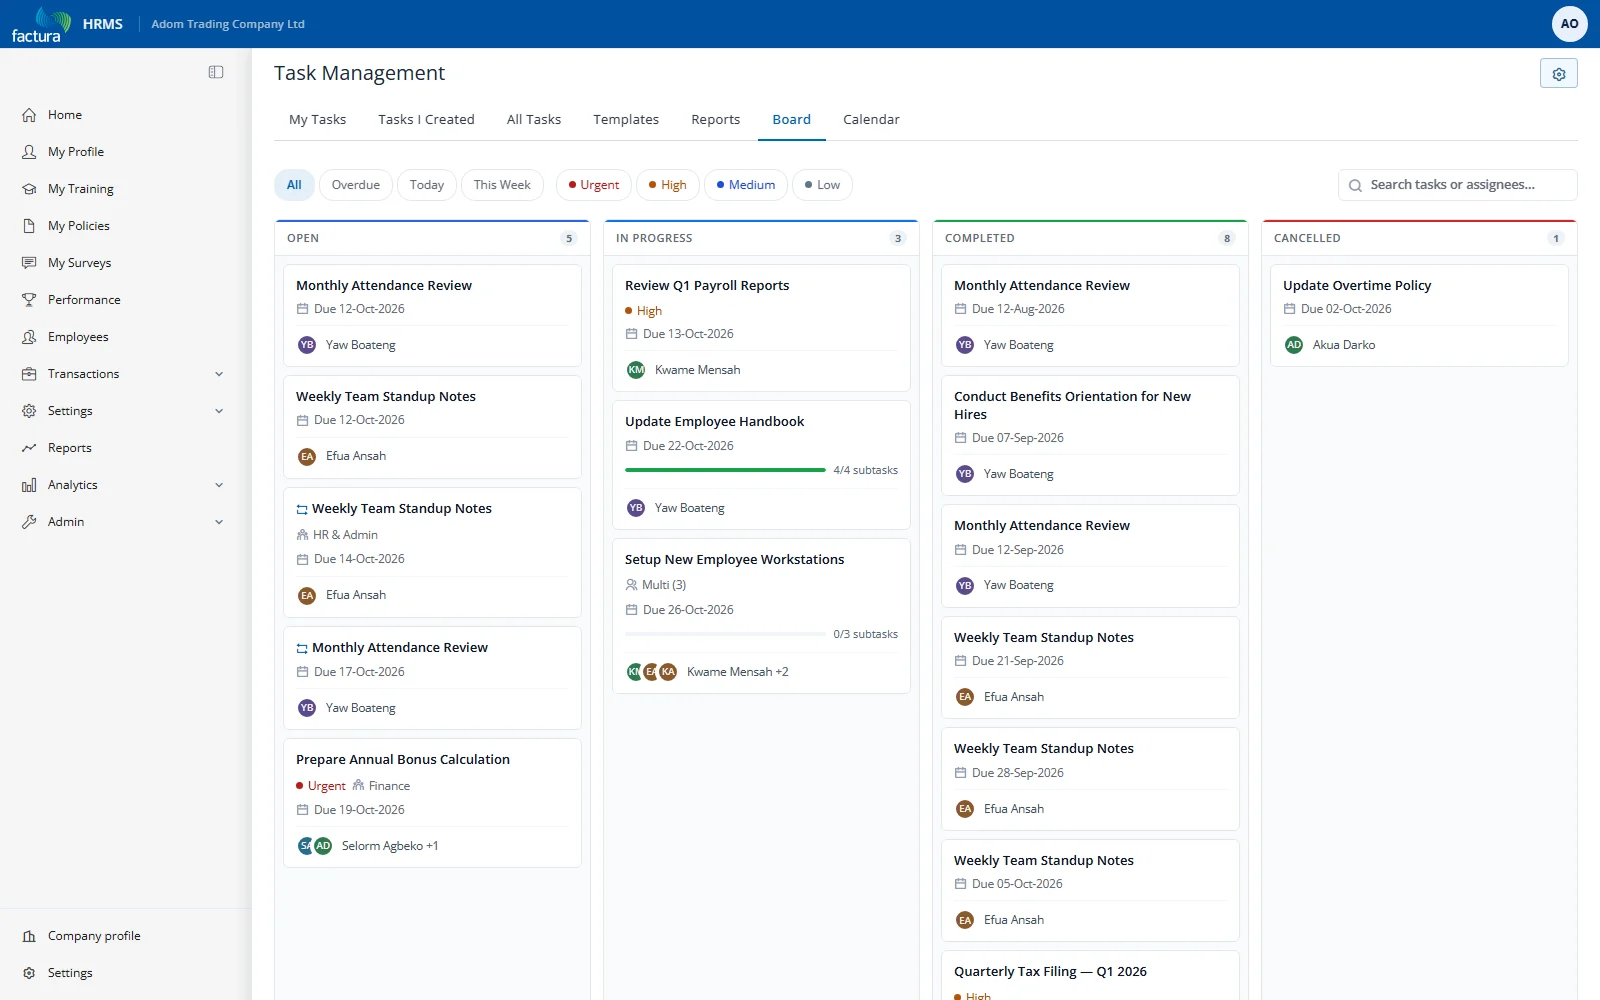Open the Tasks I Created tab

pos(426,120)
